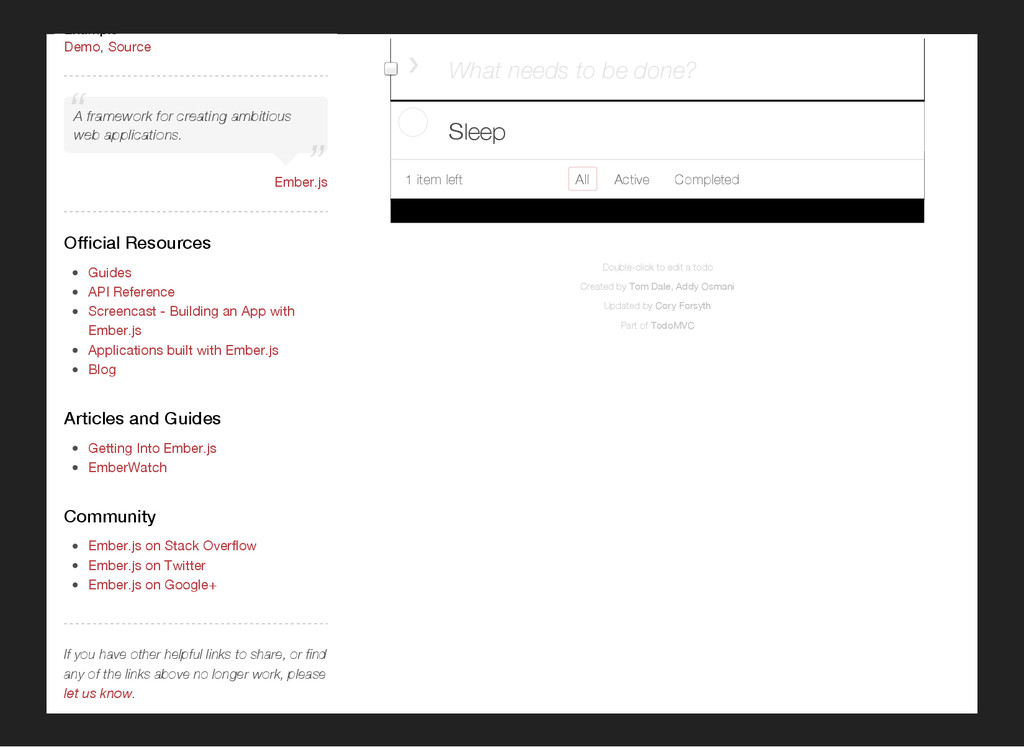Screen dimensions: 1024x747
Task: Click the Community heading
Action: pos(110,517)
